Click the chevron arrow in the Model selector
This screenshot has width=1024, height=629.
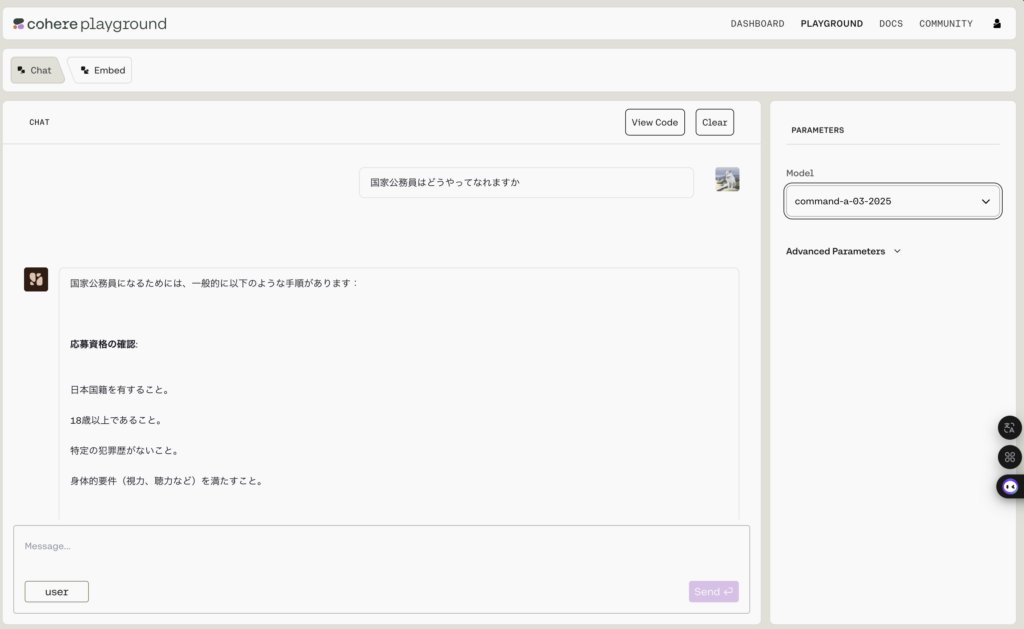pyautogui.click(x=985, y=201)
